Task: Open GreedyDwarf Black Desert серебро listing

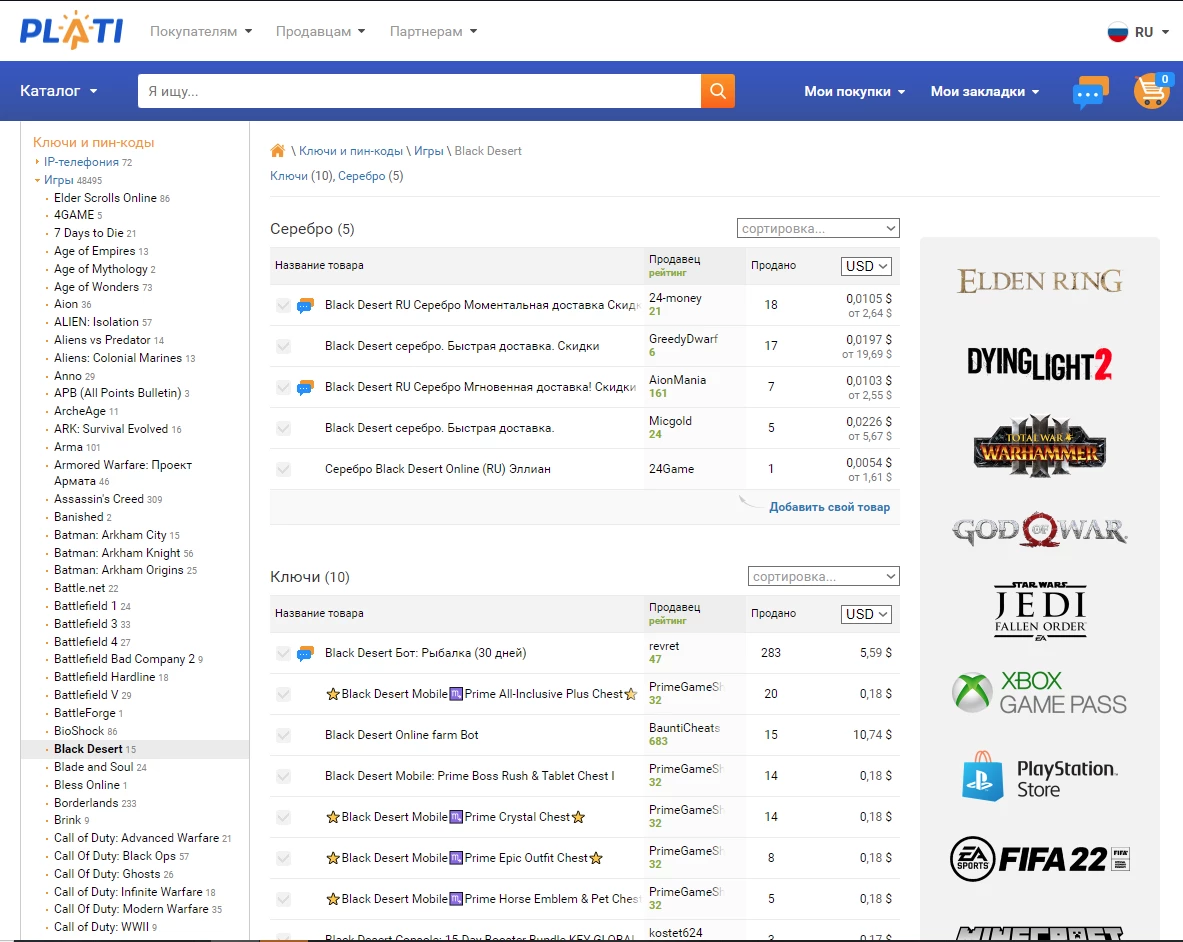Action: [462, 346]
